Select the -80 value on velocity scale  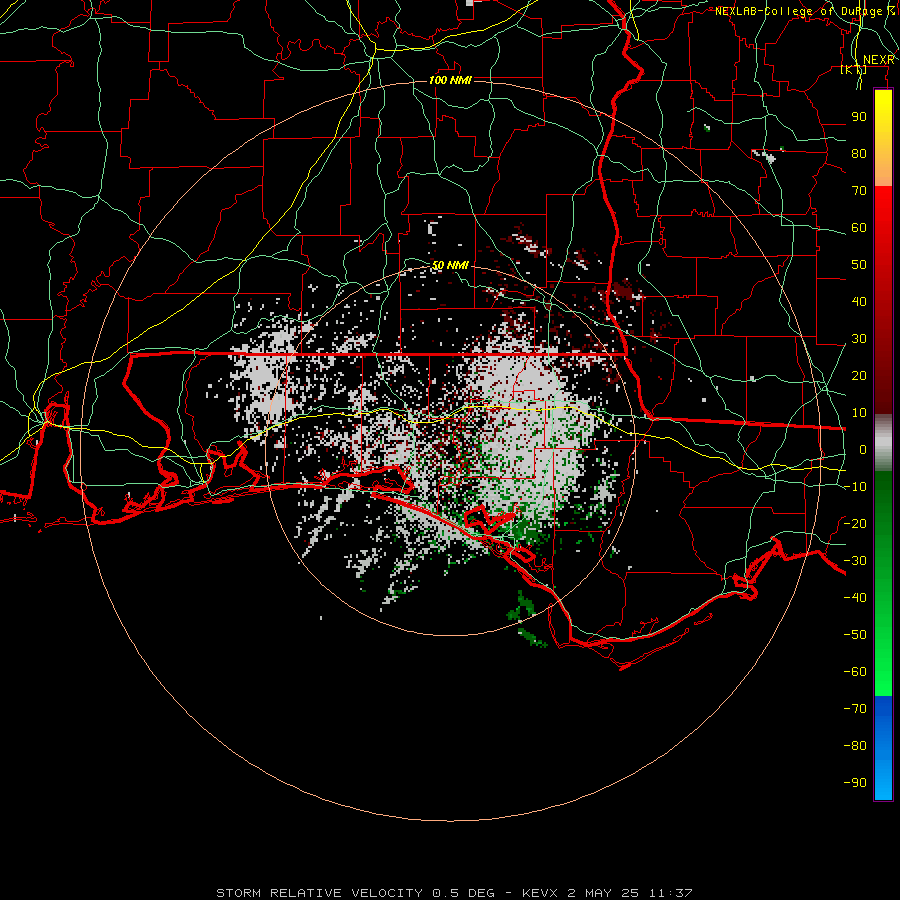855,746
